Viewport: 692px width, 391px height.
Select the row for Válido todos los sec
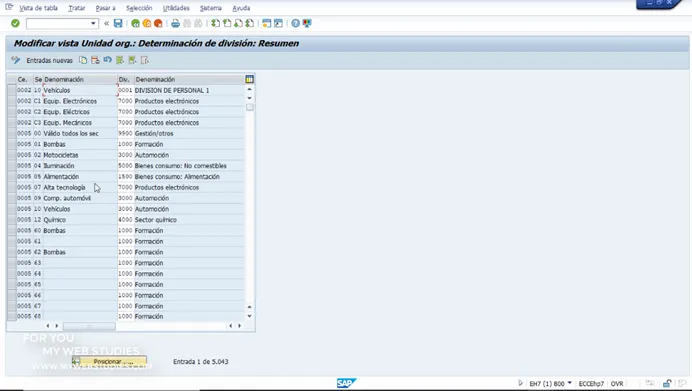[x=12, y=133]
